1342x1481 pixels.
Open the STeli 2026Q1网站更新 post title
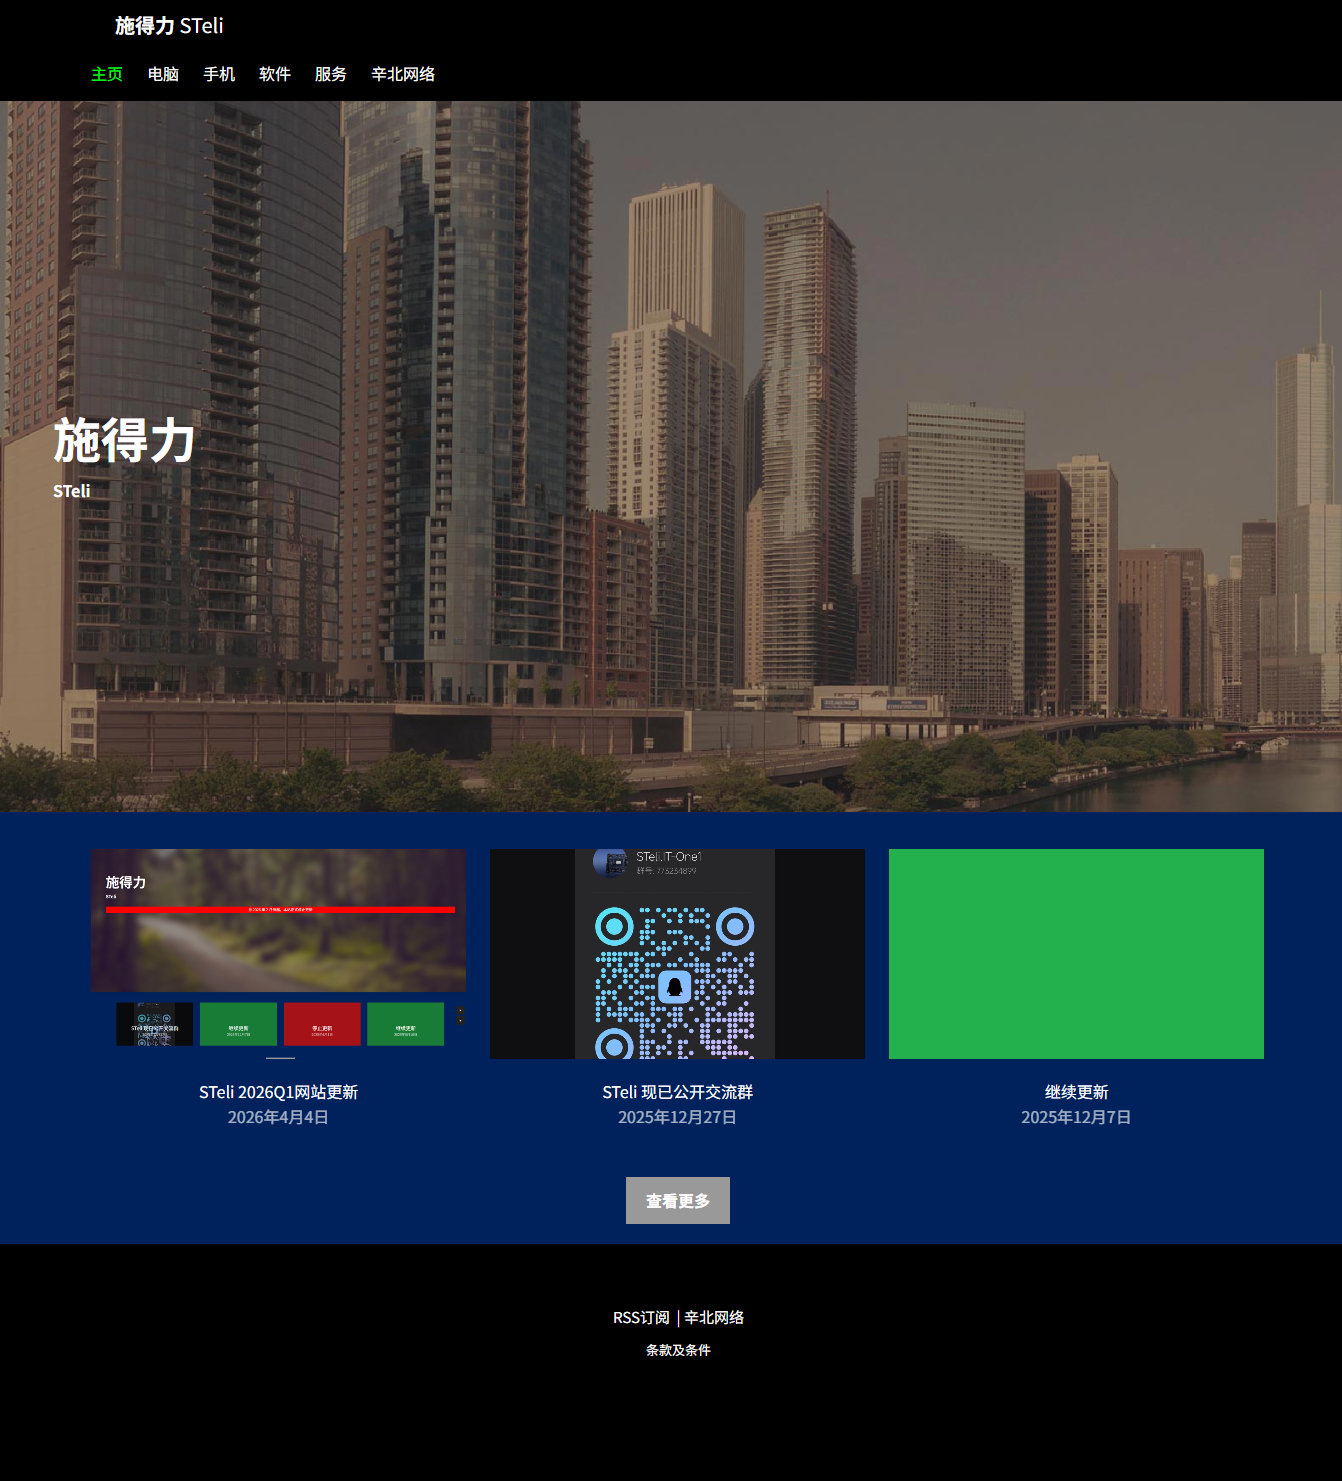coord(278,1092)
